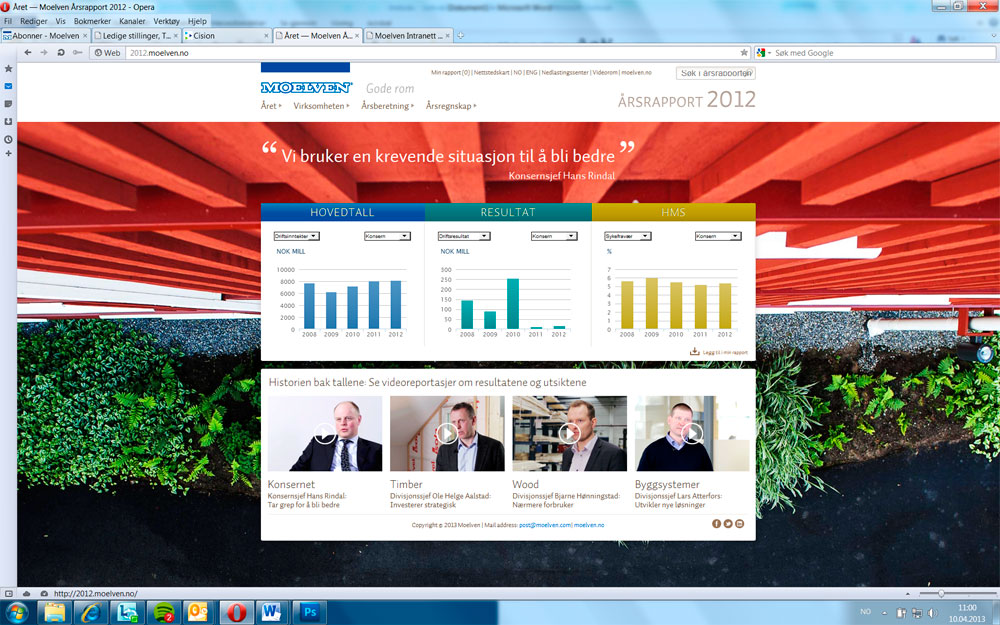Open the Mail panel in the sidebar
The image size is (1000, 625).
(9, 86)
